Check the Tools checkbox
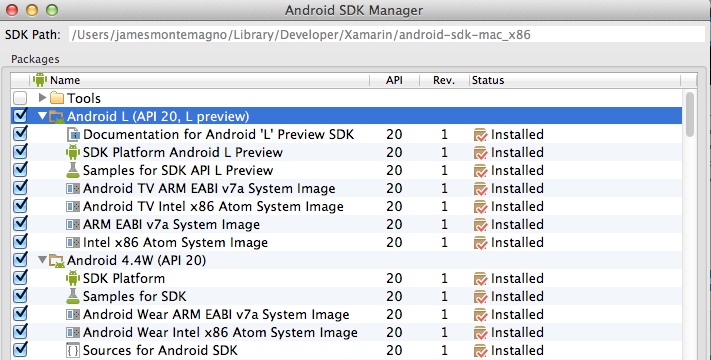This screenshot has height=360, width=711. point(20,98)
